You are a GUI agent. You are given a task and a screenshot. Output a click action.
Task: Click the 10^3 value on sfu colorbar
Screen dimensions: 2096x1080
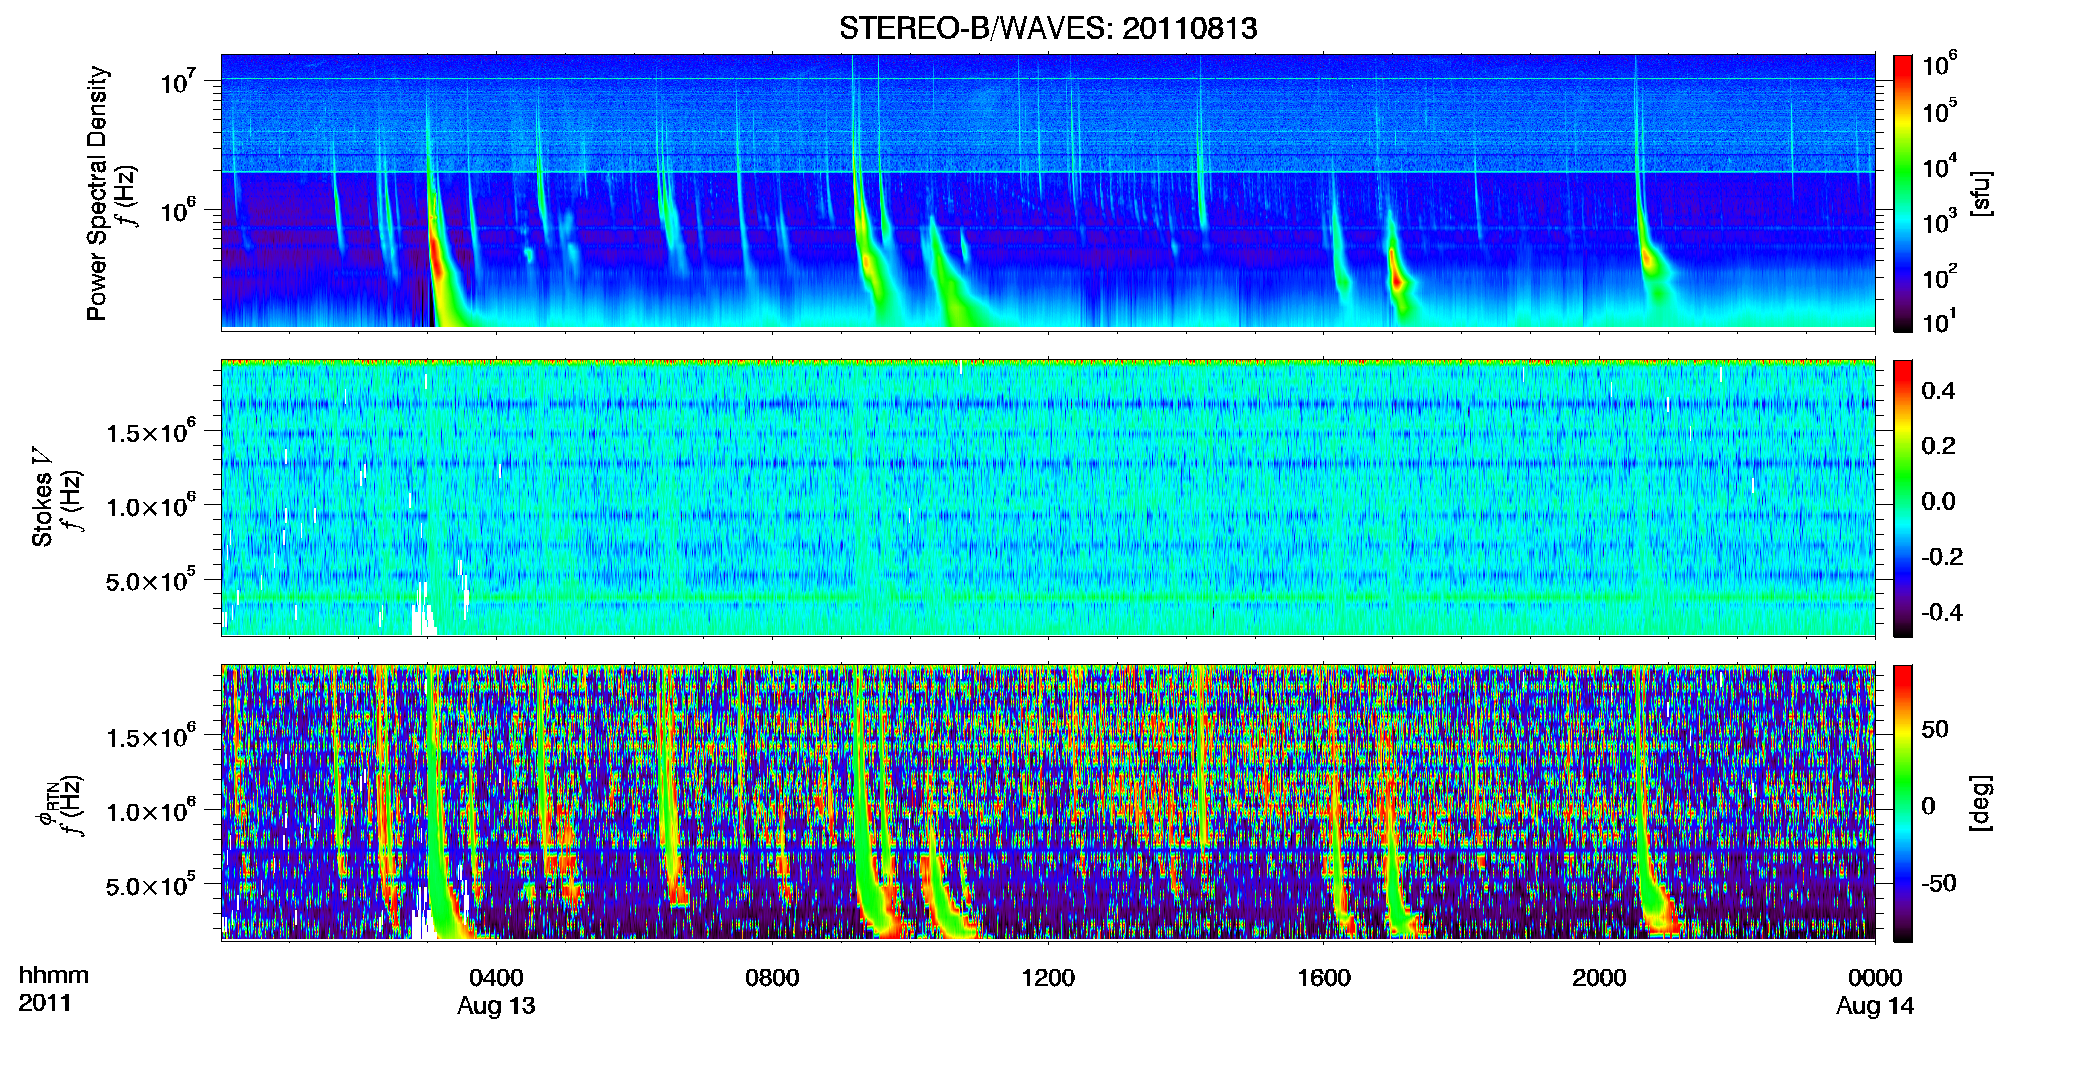click(1940, 221)
